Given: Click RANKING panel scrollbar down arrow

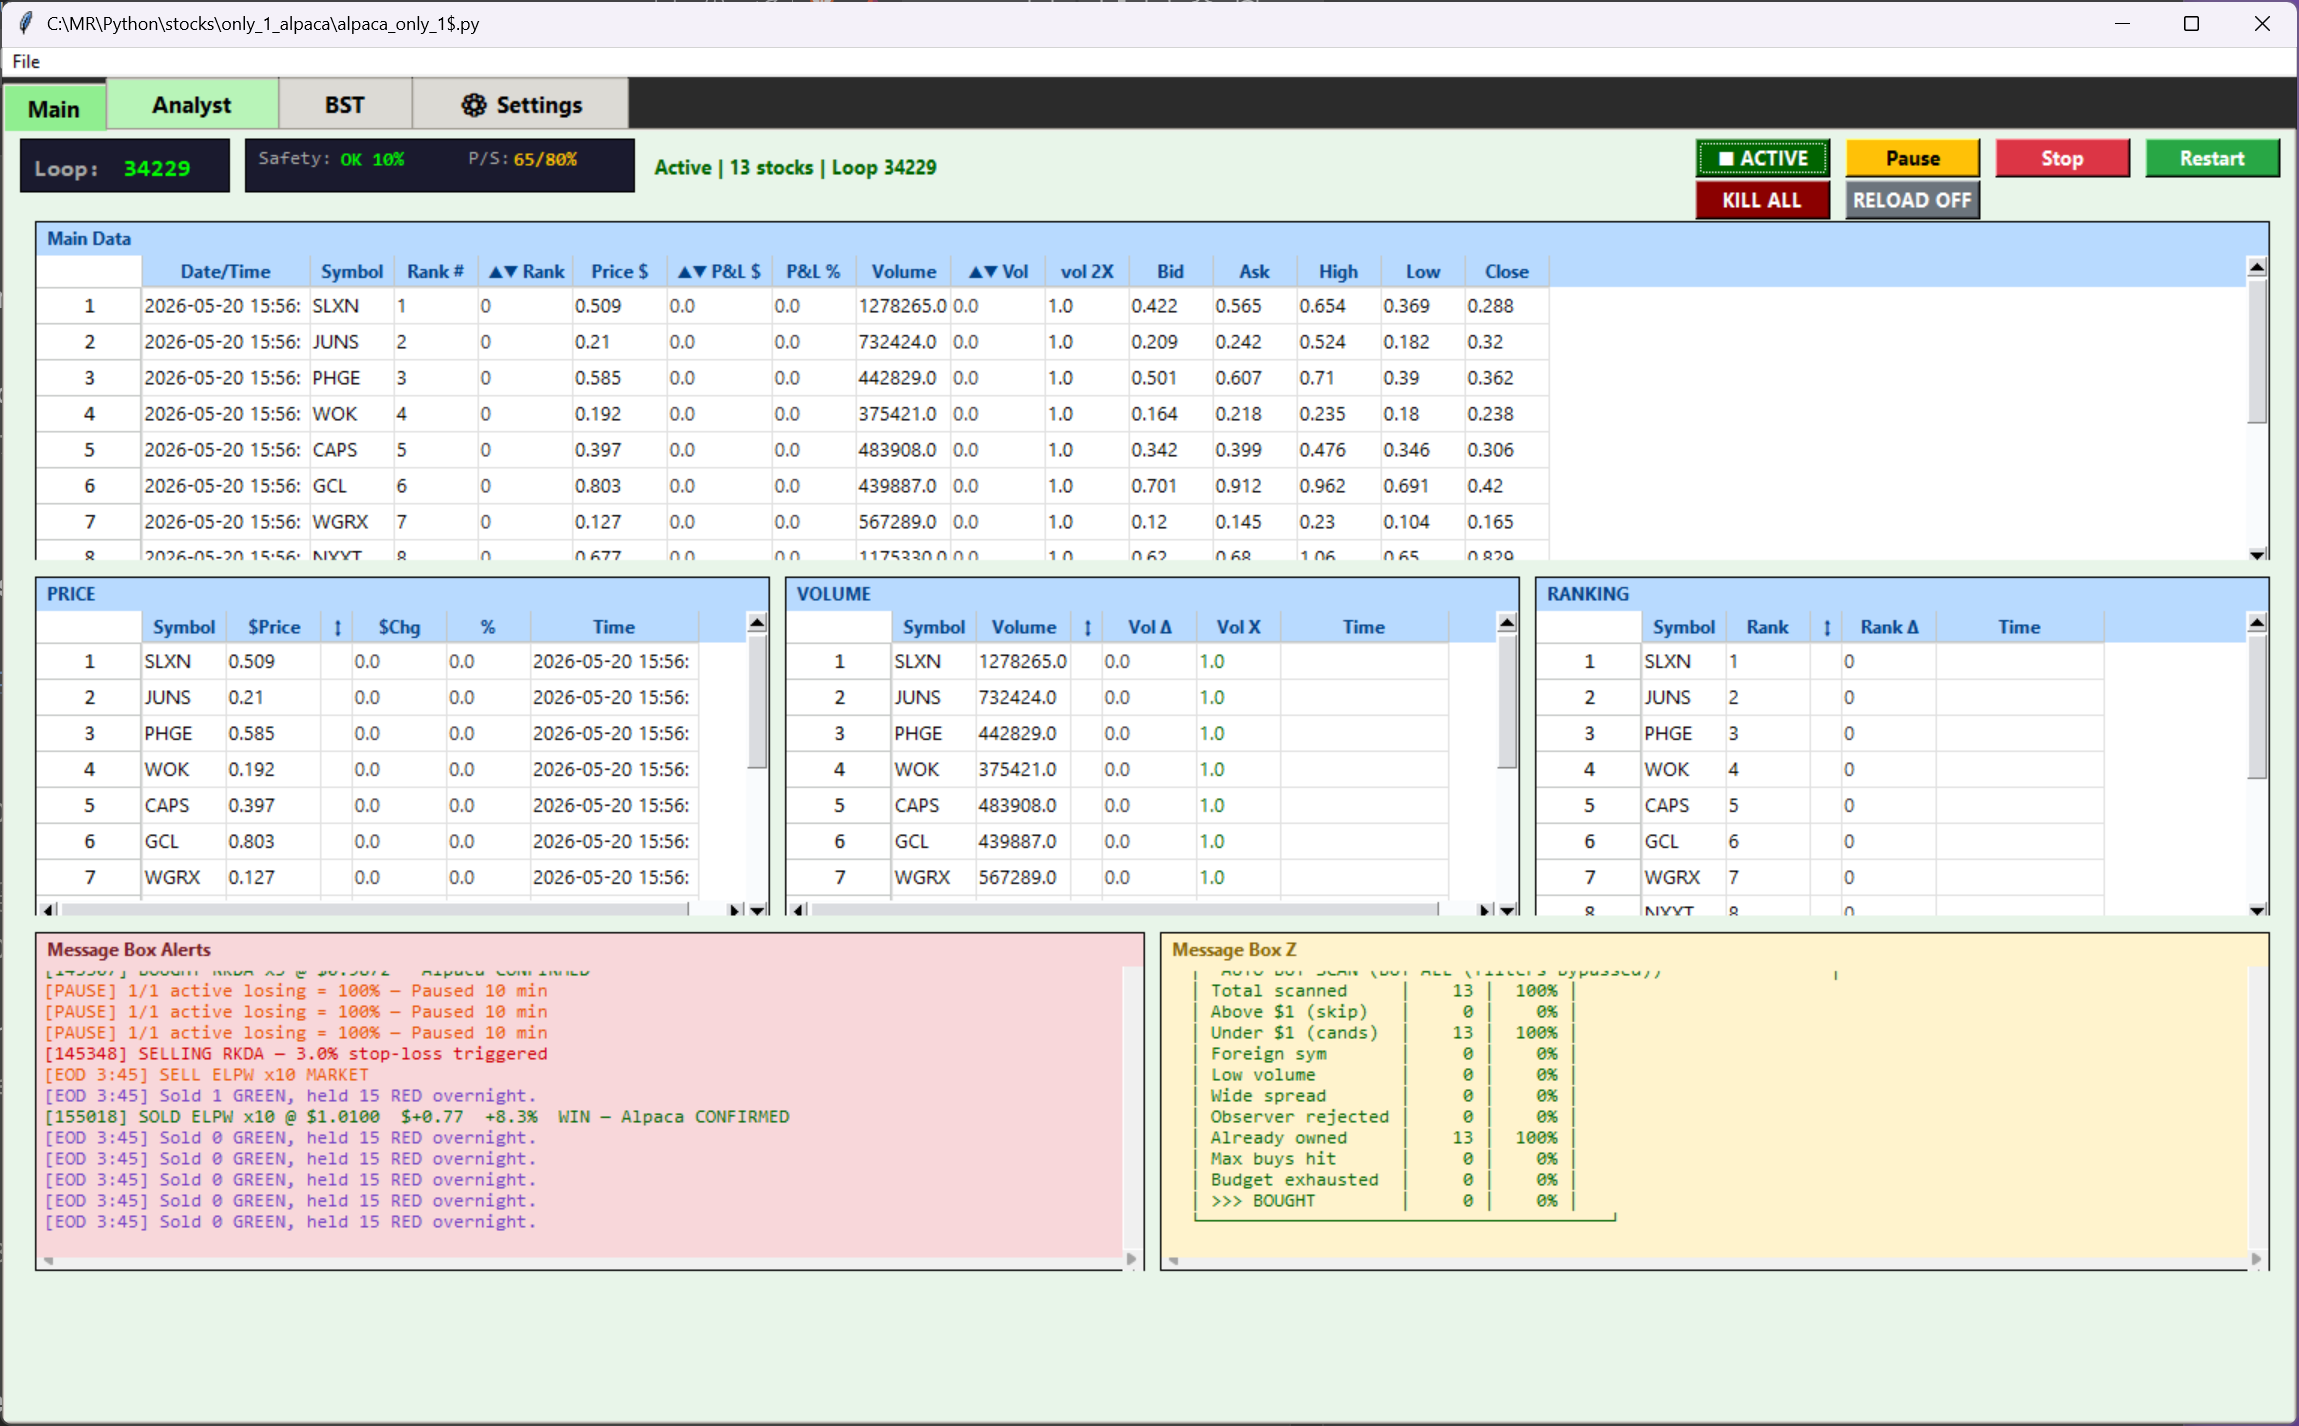Looking at the screenshot, I should (2257, 910).
